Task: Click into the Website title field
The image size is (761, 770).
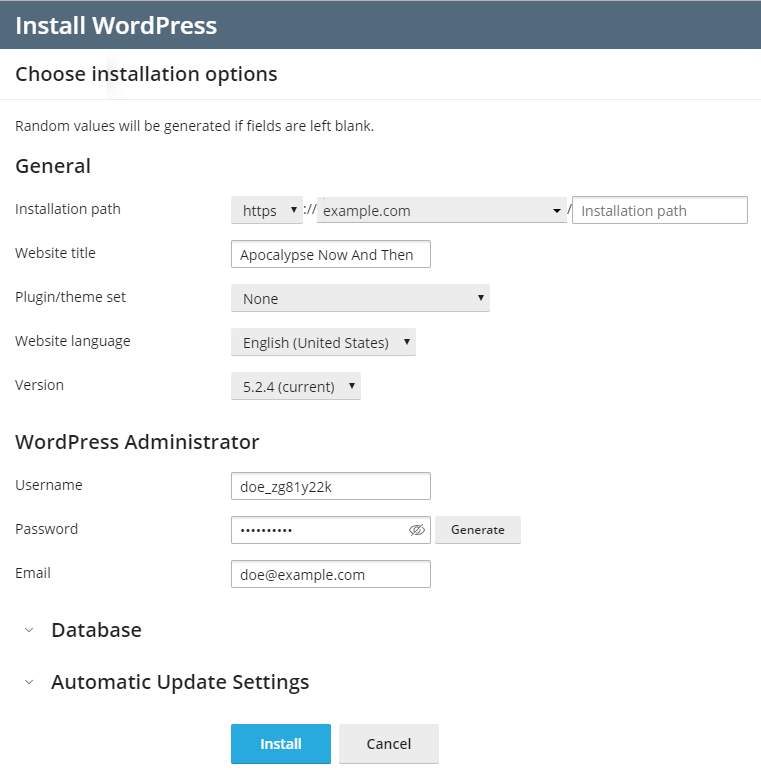Action: [330, 254]
